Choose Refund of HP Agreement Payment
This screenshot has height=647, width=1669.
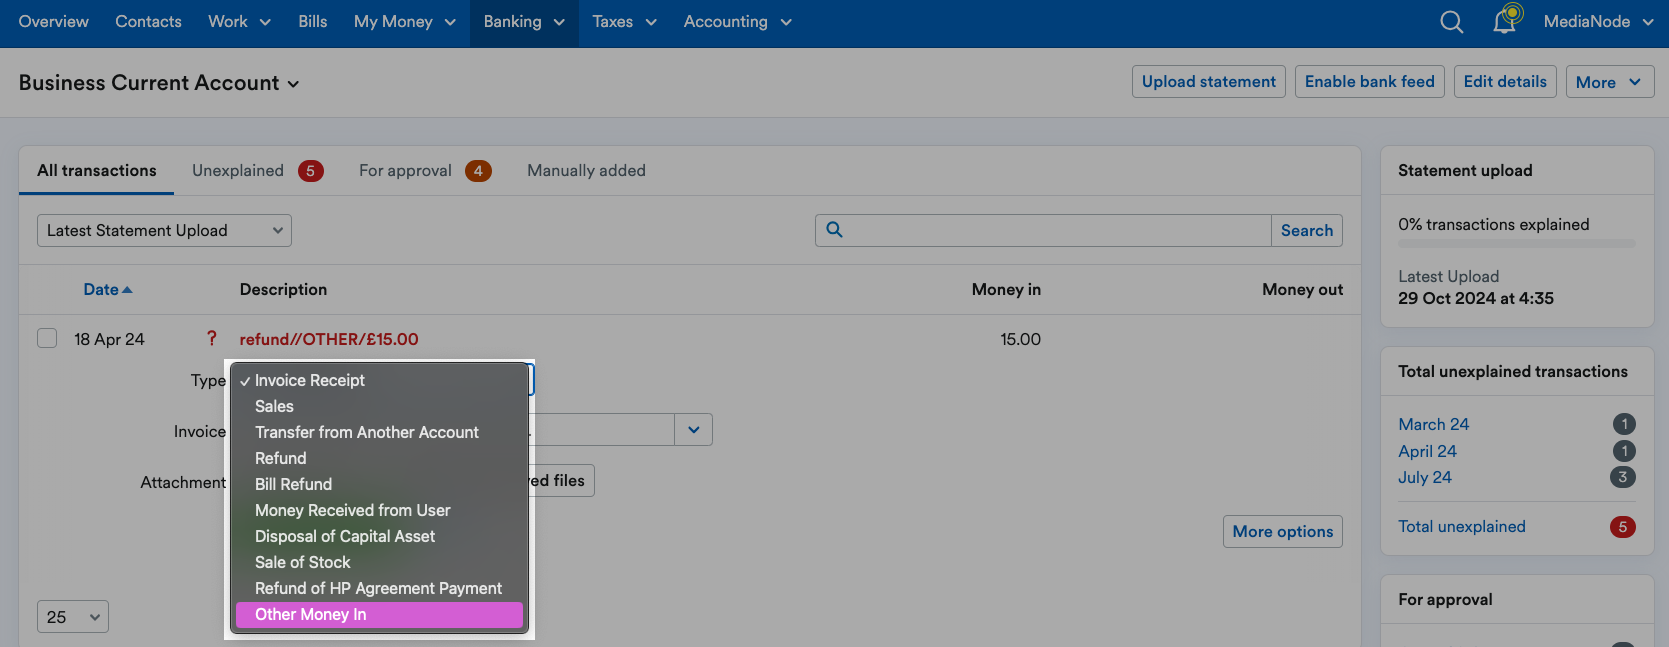379,588
